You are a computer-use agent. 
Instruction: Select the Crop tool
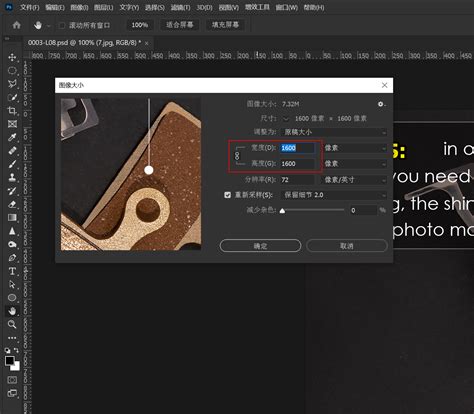coord(12,111)
